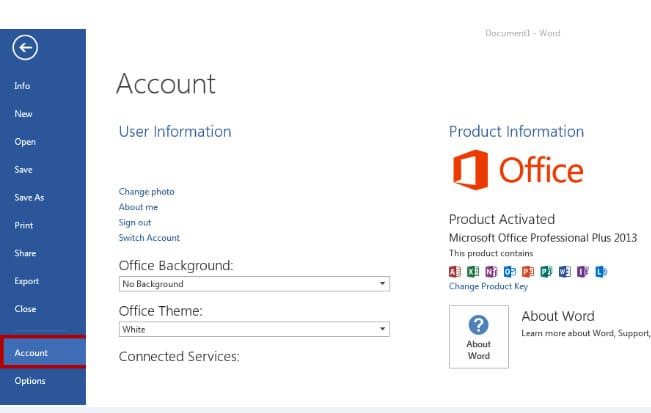Select Account in the left sidebar
This screenshot has height=413, width=651.
(32, 353)
